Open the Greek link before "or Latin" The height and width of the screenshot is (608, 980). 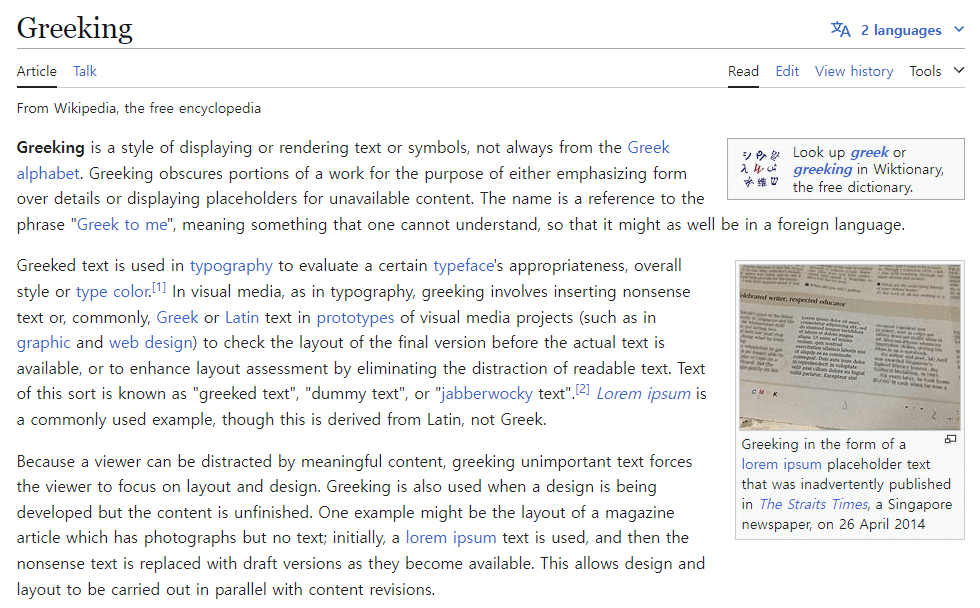click(177, 317)
